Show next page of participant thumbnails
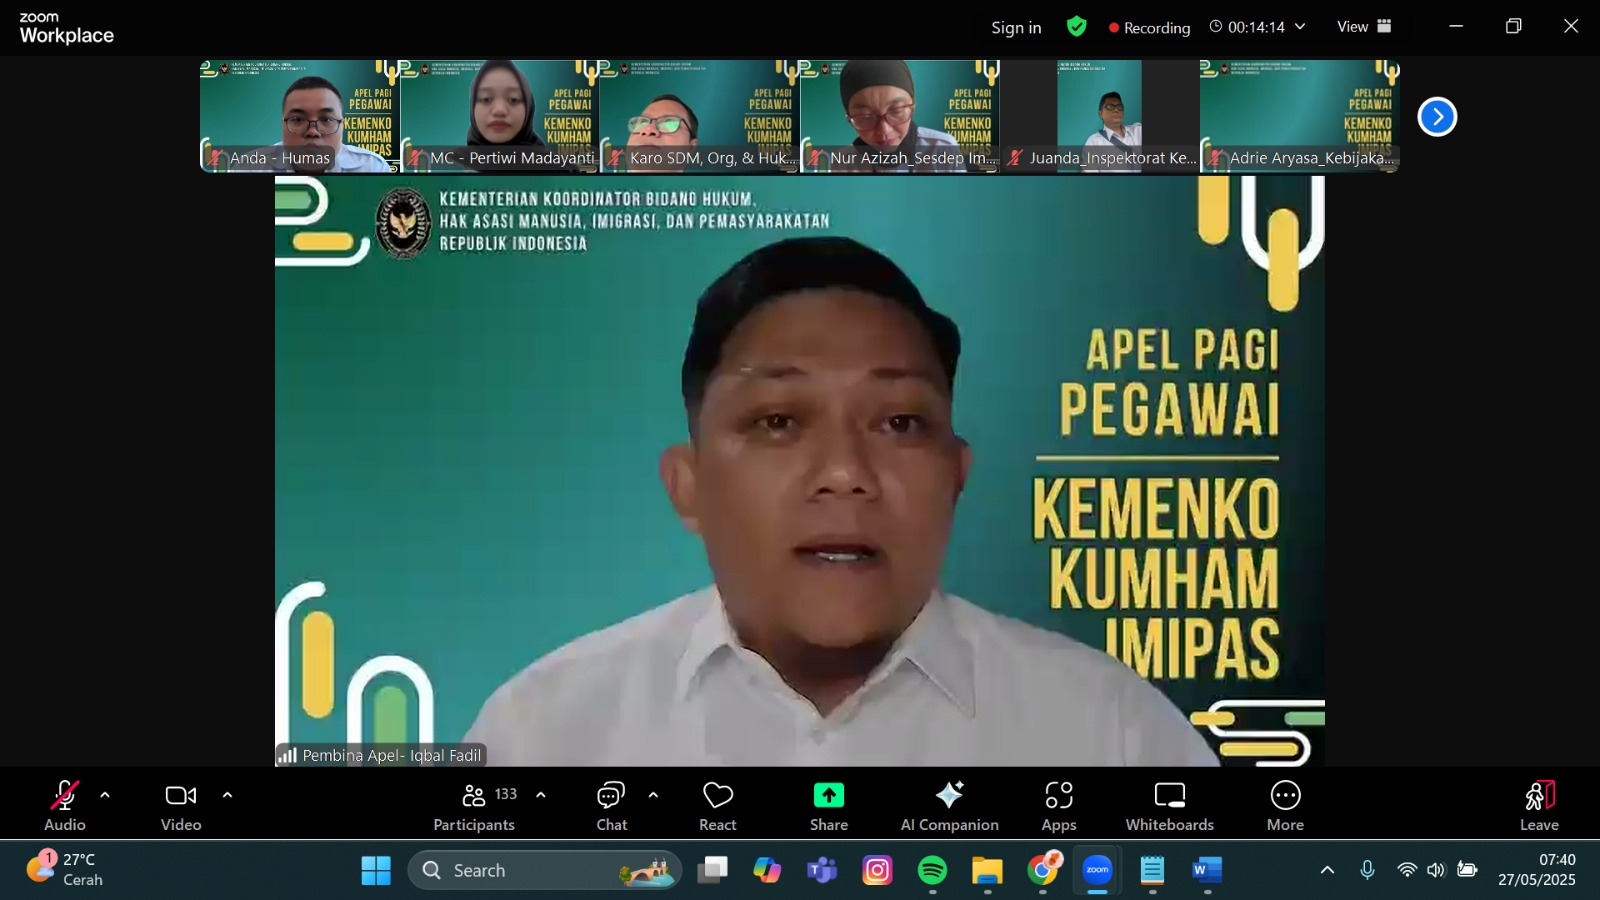 (x=1437, y=117)
